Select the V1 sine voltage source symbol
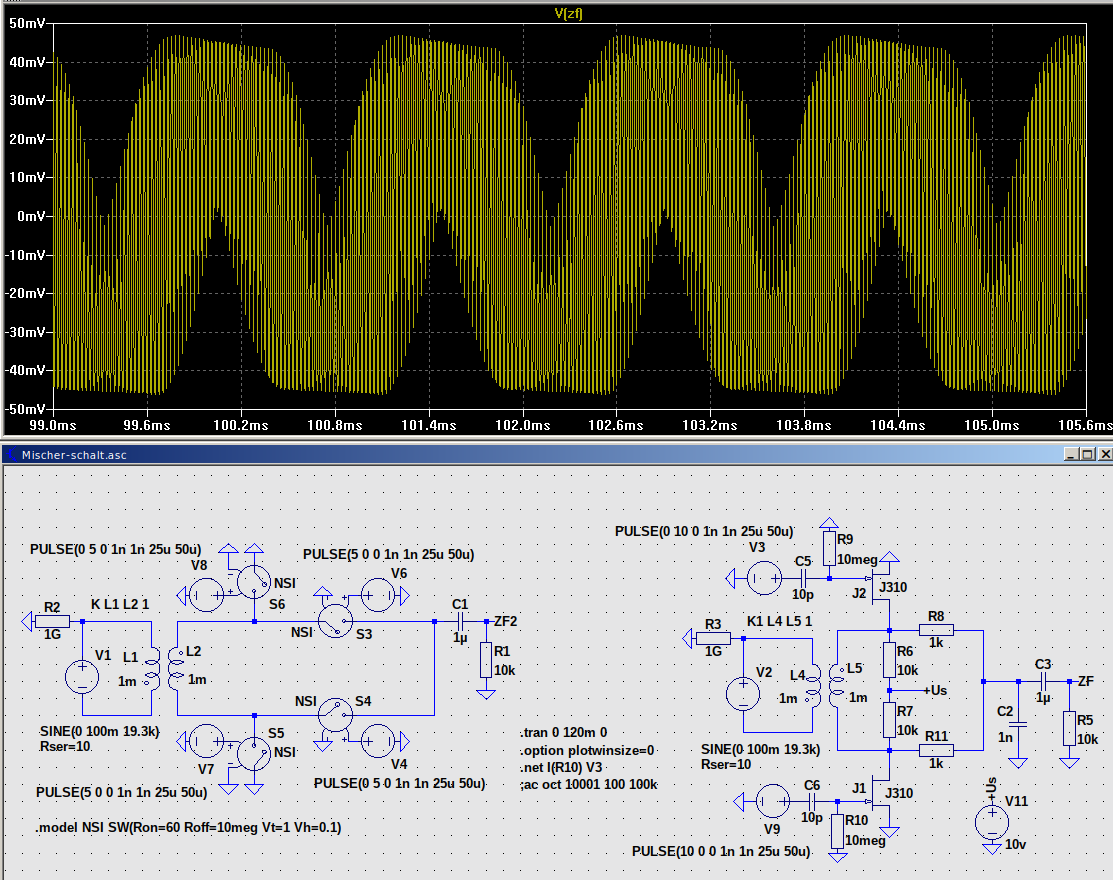1113x880 pixels. click(x=81, y=677)
